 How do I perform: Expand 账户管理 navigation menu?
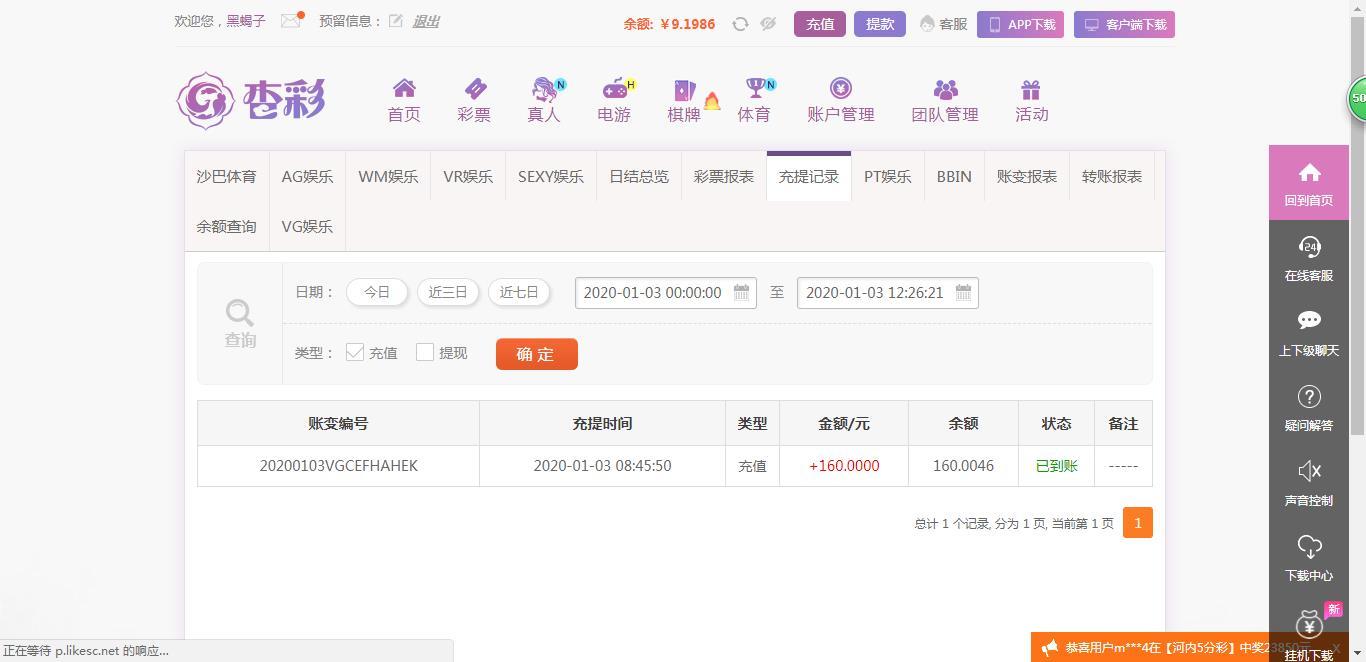(x=841, y=101)
